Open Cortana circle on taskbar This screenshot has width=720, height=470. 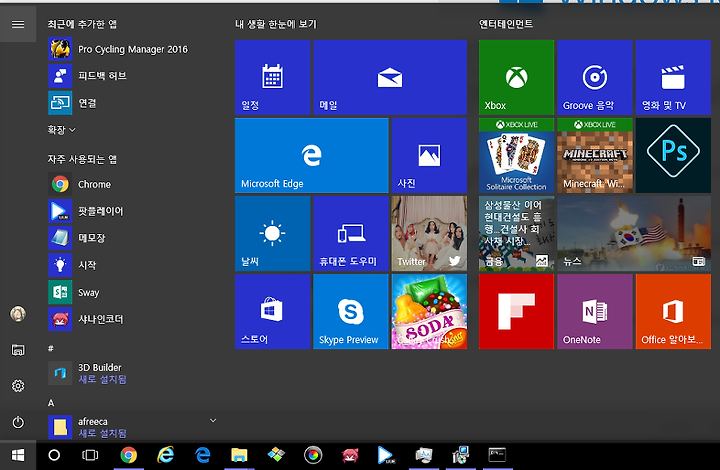pyautogui.click(x=54, y=455)
